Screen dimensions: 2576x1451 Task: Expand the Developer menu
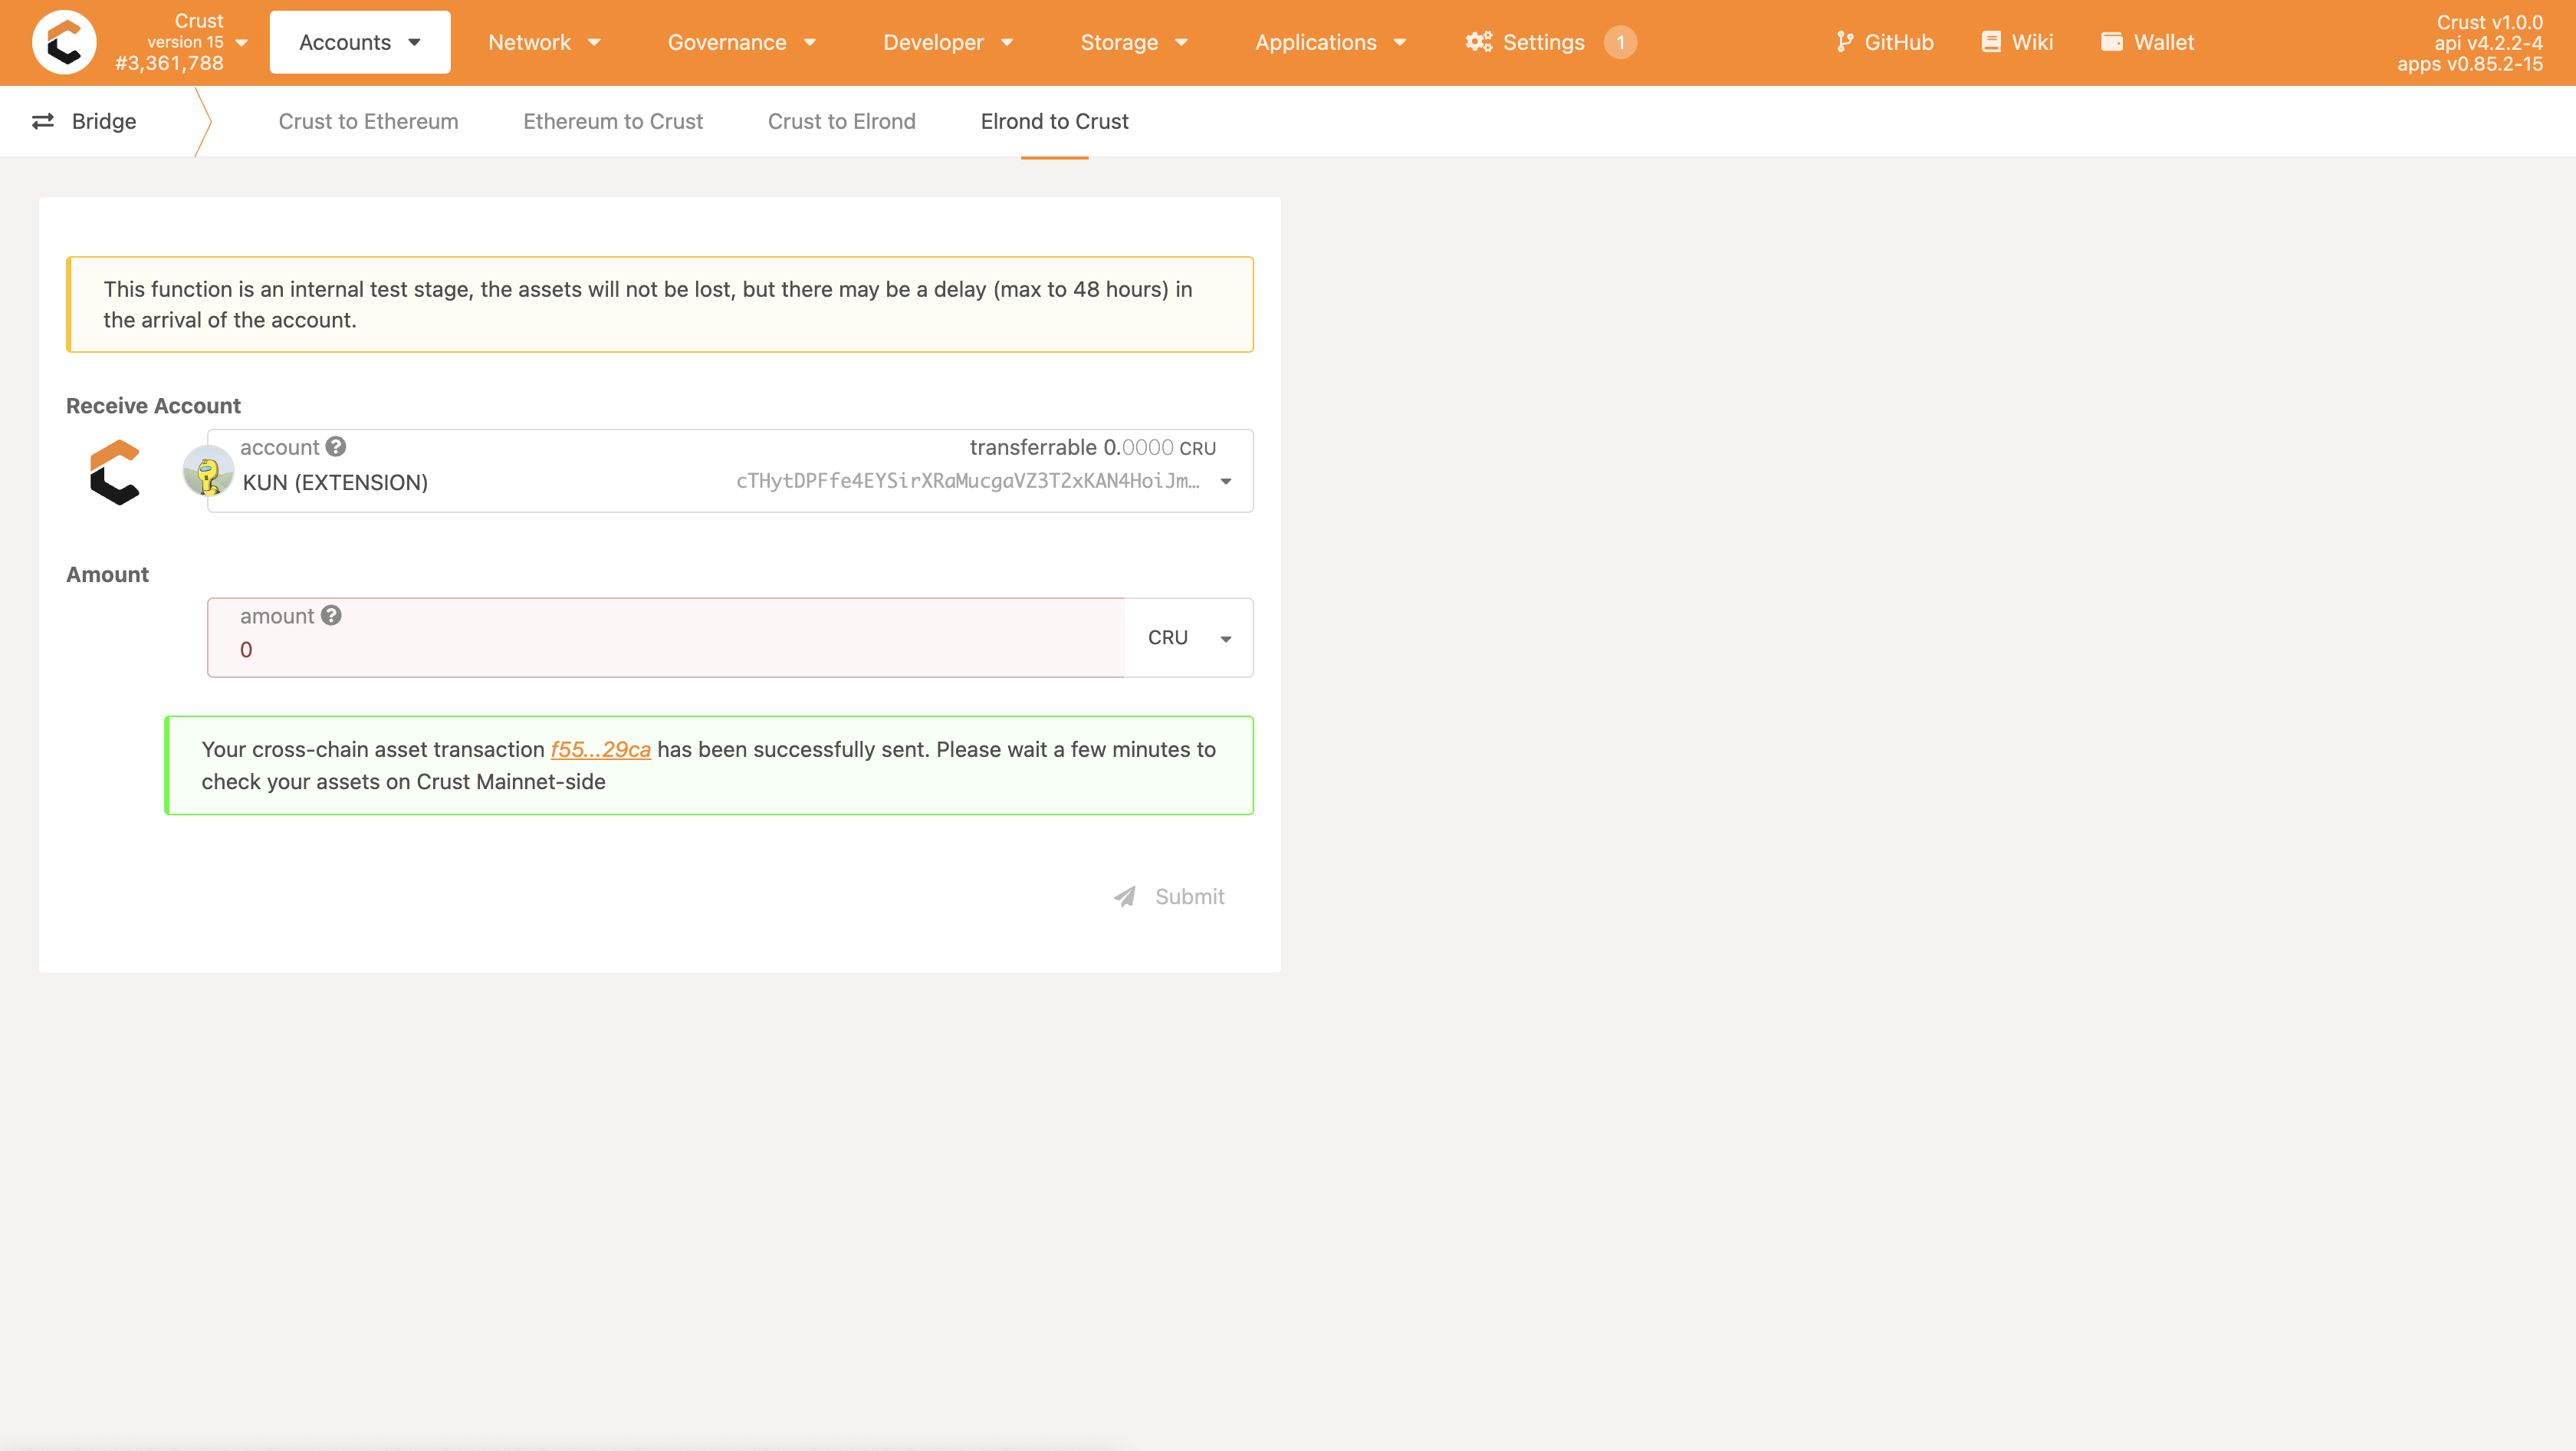coord(948,42)
